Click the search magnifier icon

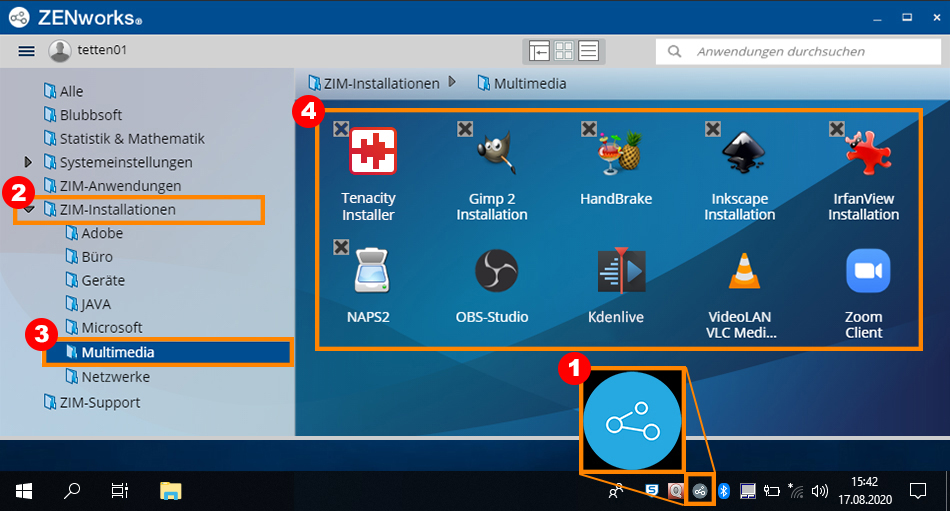tap(674, 52)
